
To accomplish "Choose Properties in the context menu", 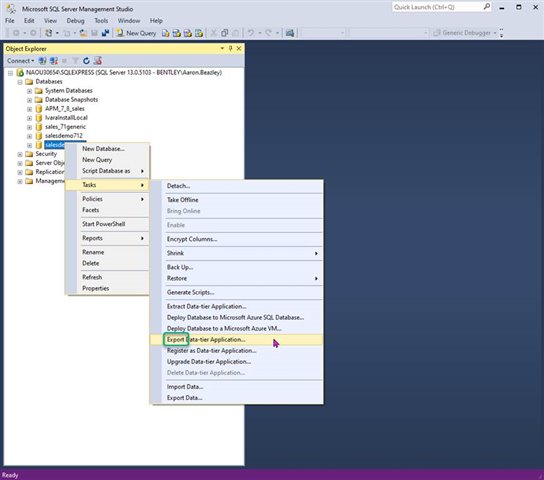I will tap(107, 288).
